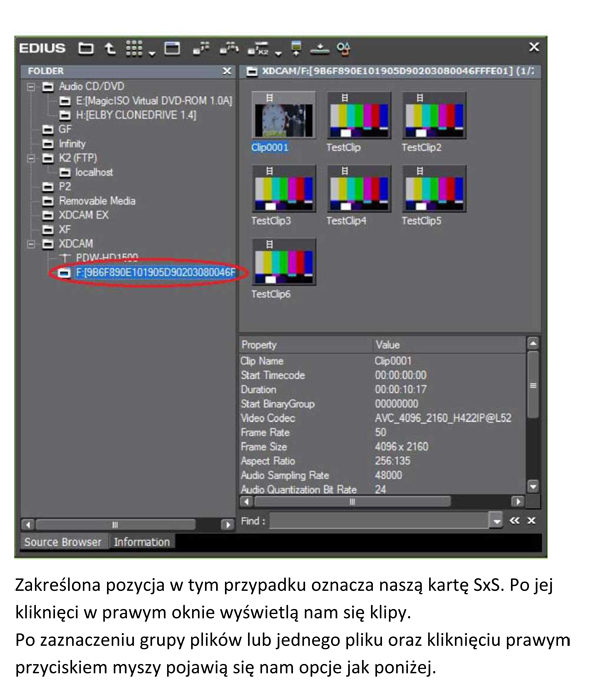Screen dimensions: 600x683
Task: Collapse the Find bar with double arrow
Action: (514, 521)
